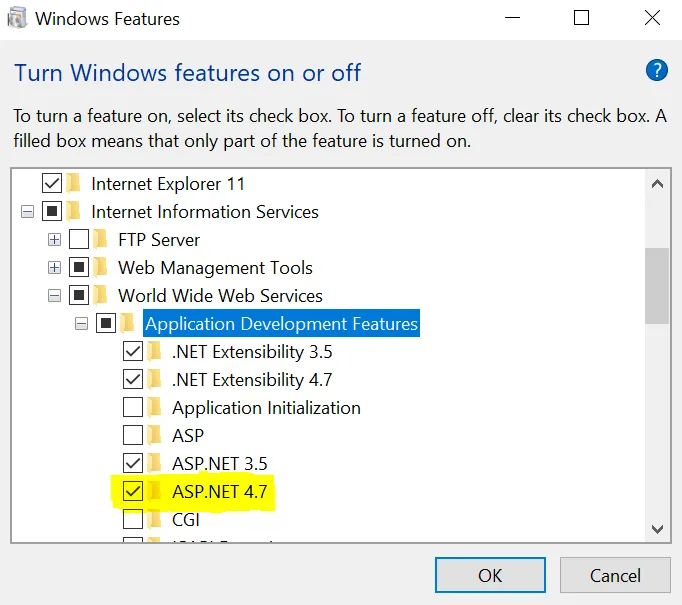Image resolution: width=682 pixels, height=605 pixels.
Task: Collapse the Internet Information Services node
Action: 27,212
